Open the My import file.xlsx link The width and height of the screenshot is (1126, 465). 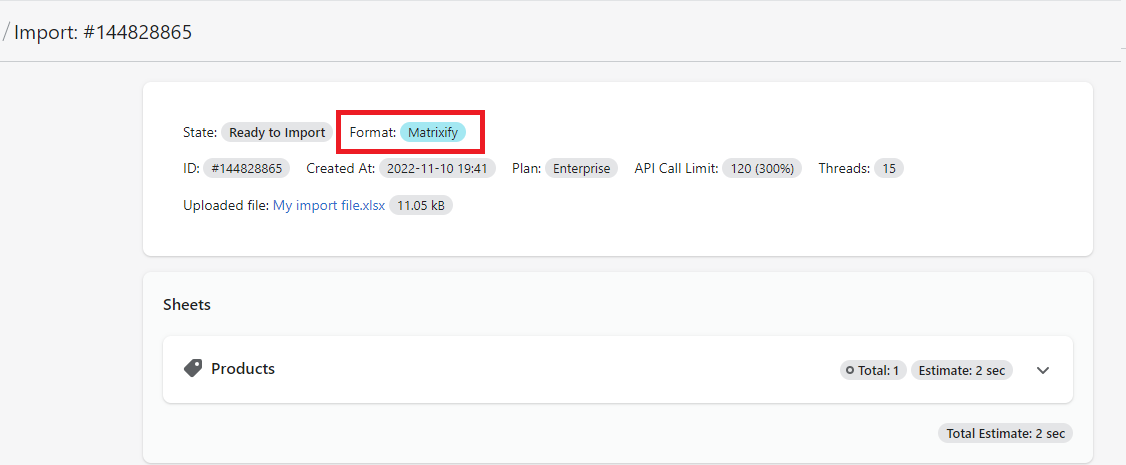[x=328, y=205]
